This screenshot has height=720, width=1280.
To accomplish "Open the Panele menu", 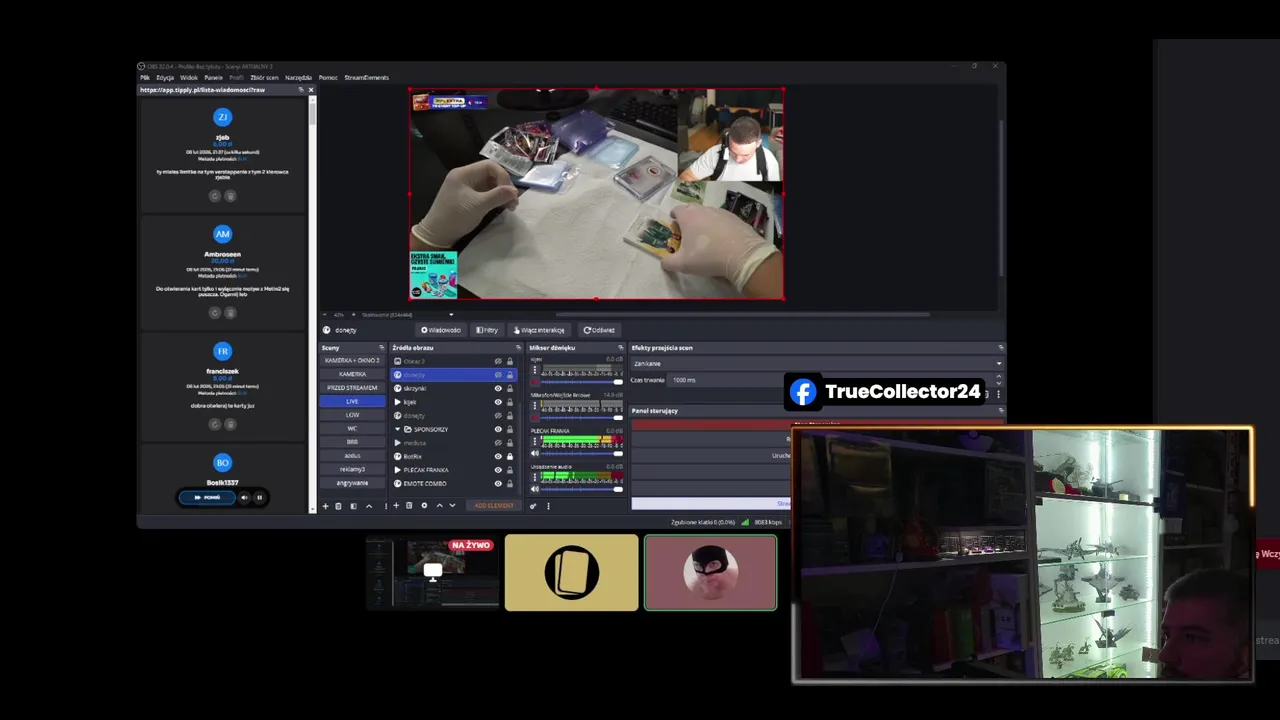I will [213, 77].
